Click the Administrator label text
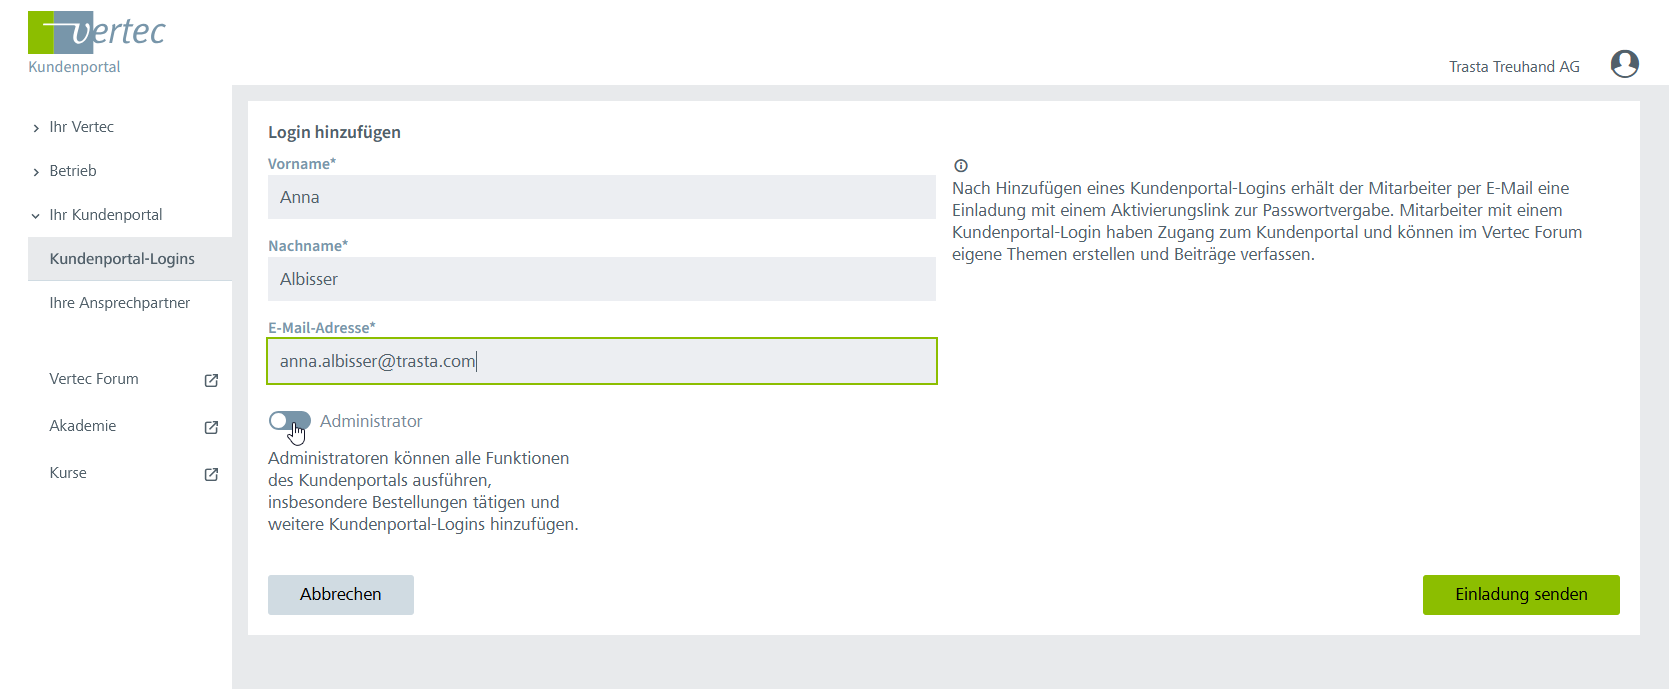The image size is (1669, 689). pos(371,421)
